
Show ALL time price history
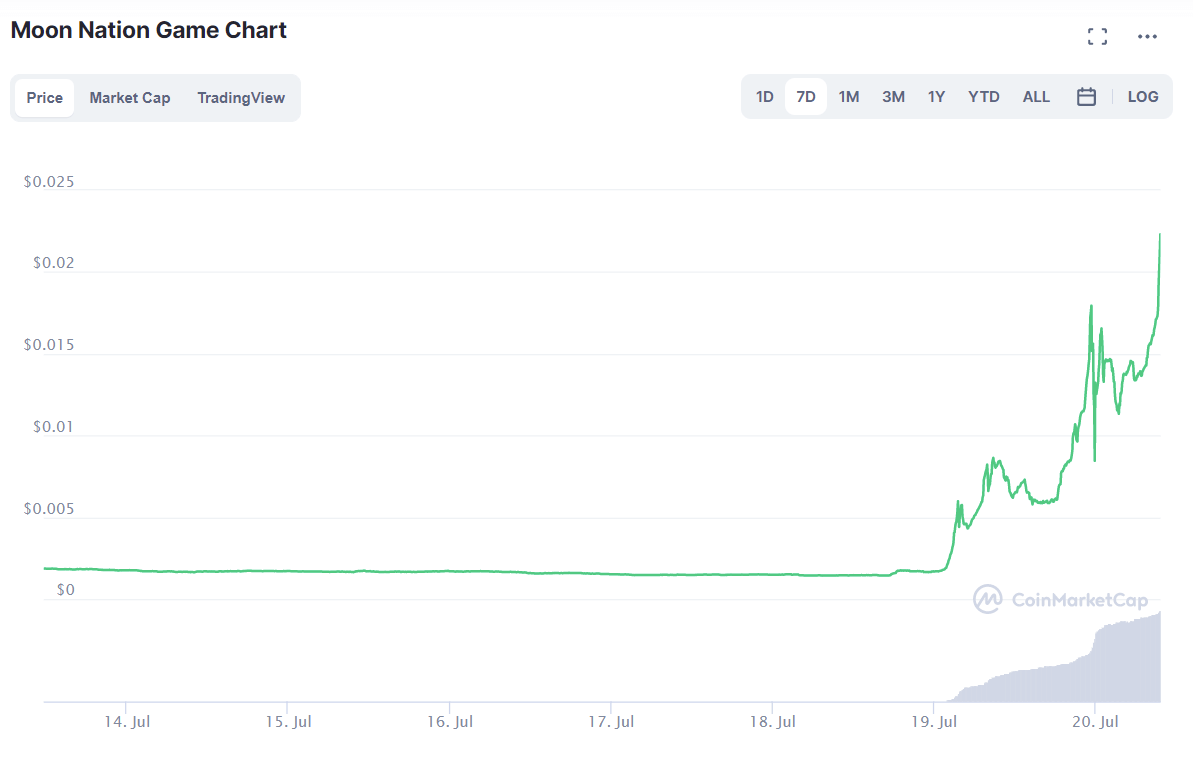[1036, 97]
